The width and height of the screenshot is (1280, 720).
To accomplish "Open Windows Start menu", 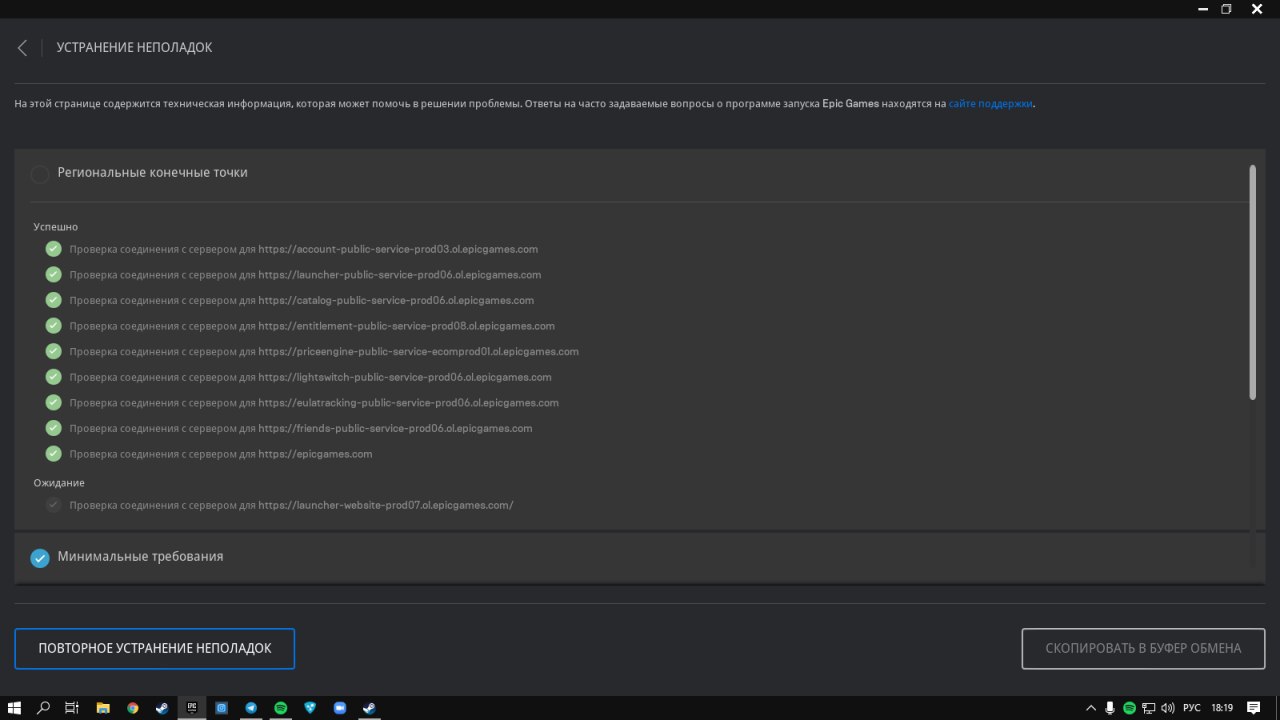I will [x=14, y=707].
